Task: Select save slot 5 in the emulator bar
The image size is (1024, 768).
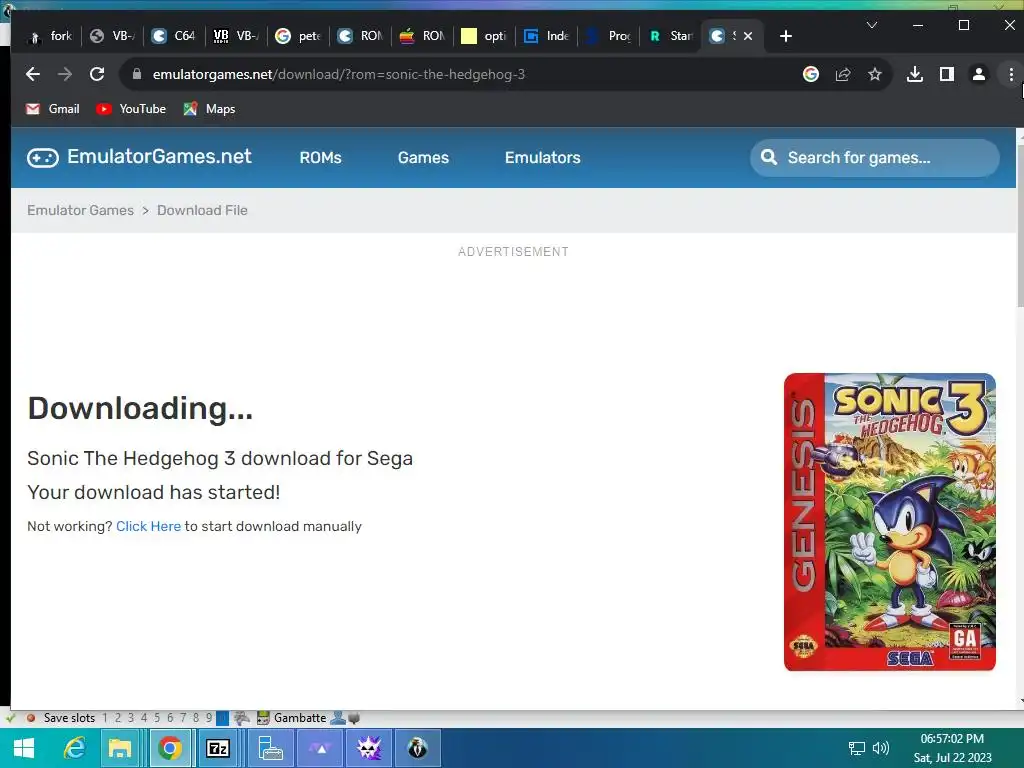Action: (x=157, y=718)
